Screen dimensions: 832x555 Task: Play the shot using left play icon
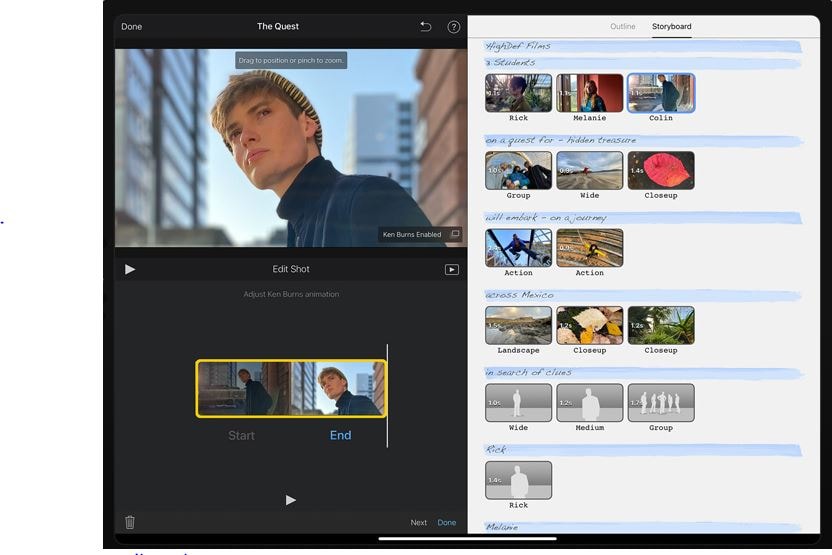point(130,270)
